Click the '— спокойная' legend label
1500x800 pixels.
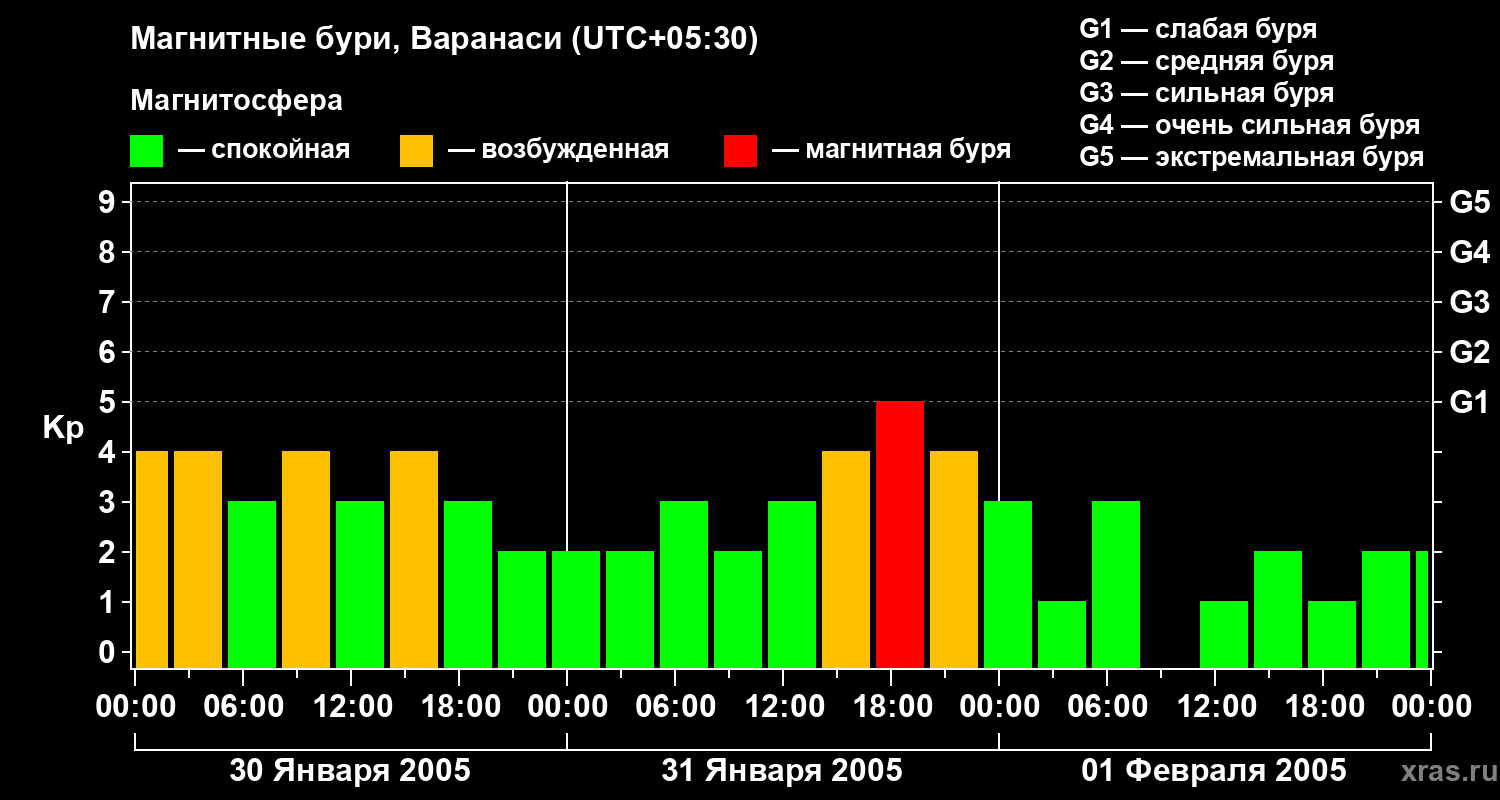click(x=264, y=150)
